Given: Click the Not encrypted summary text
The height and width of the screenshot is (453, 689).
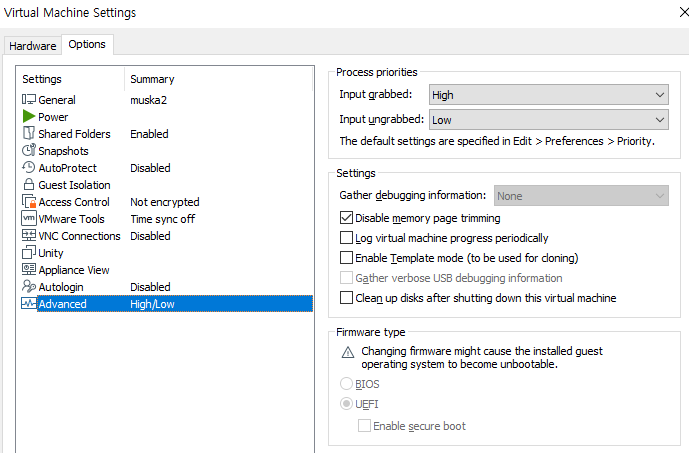Looking at the screenshot, I should (x=165, y=202).
